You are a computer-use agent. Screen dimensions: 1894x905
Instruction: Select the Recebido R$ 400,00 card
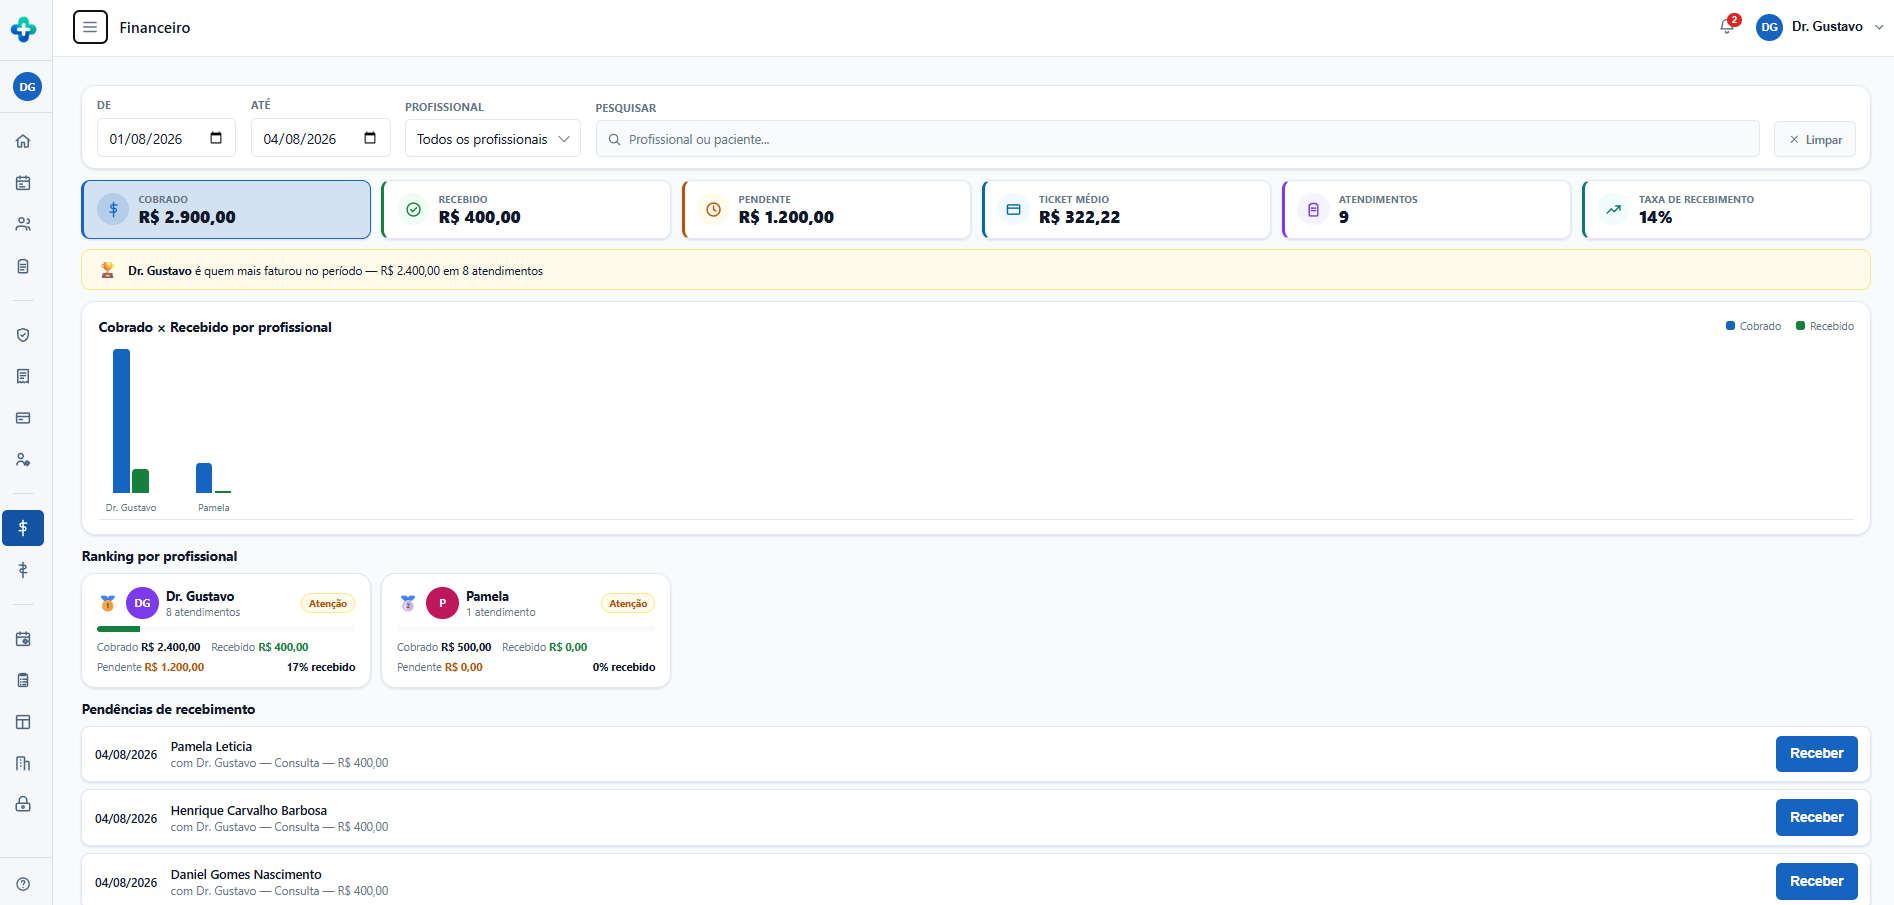(x=526, y=210)
